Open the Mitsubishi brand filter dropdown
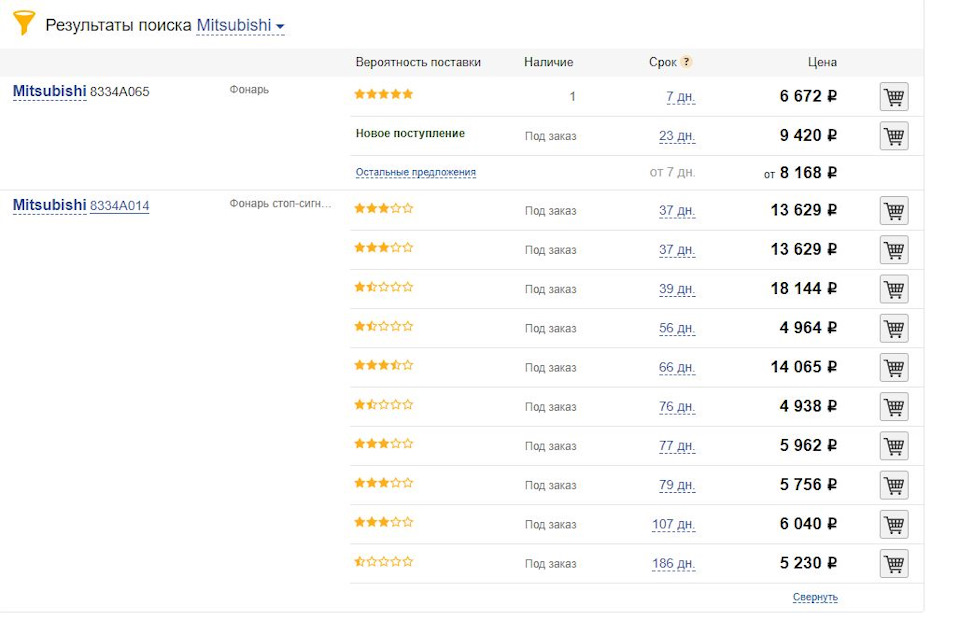Screen dimensions: 960x620 240,26
